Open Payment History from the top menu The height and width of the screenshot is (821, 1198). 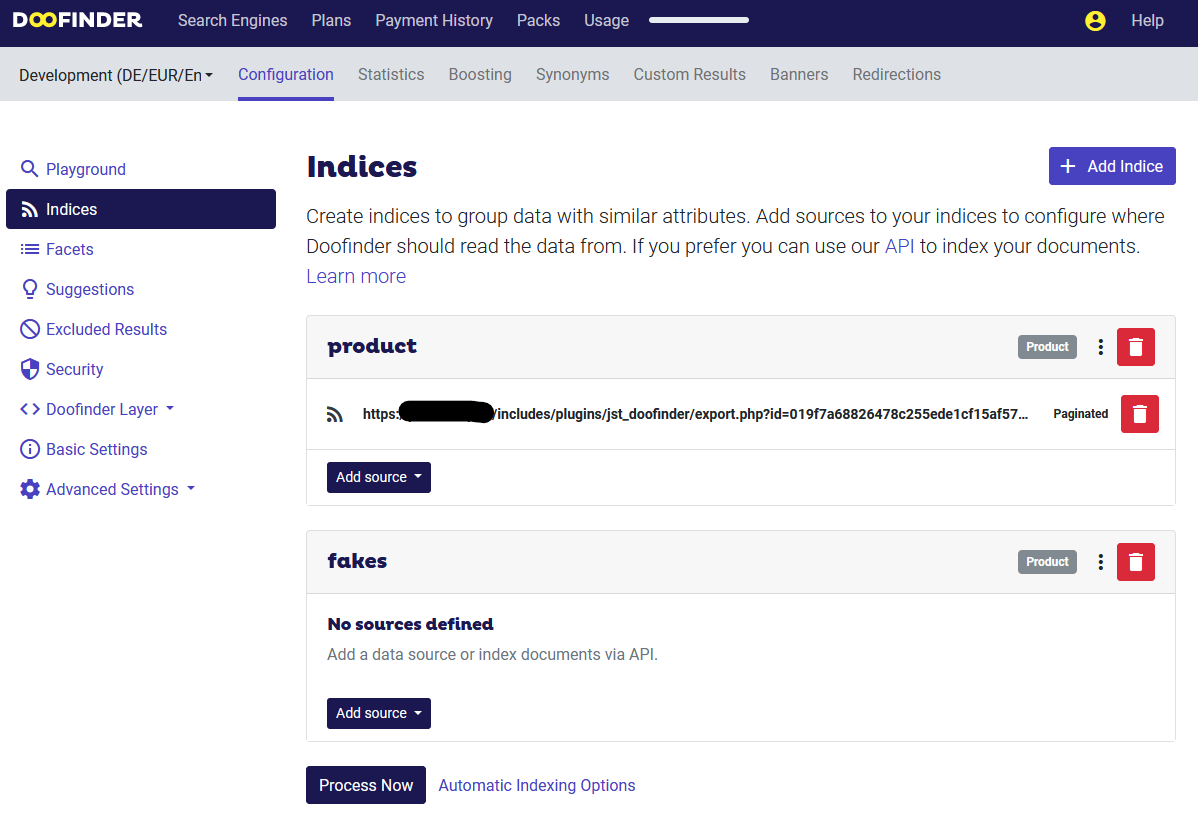(433, 20)
